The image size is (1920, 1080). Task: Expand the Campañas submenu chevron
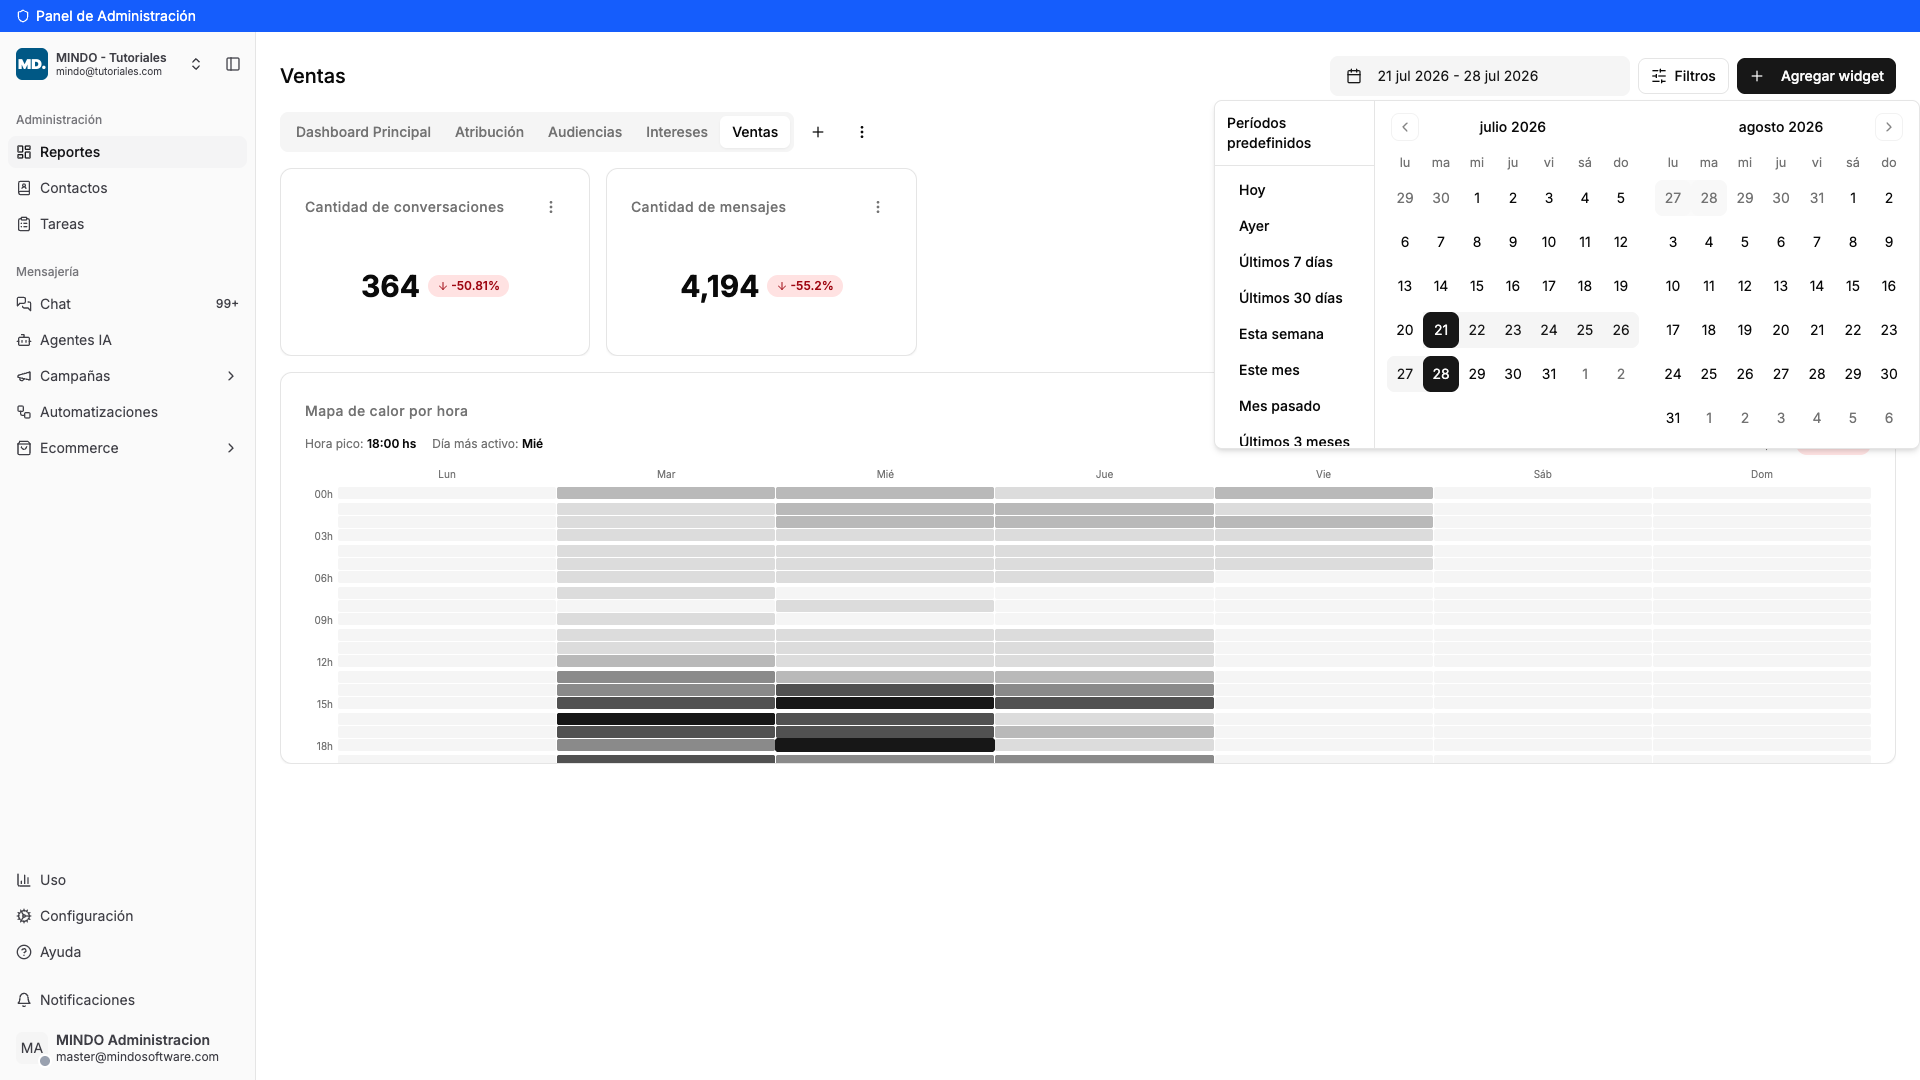231,376
